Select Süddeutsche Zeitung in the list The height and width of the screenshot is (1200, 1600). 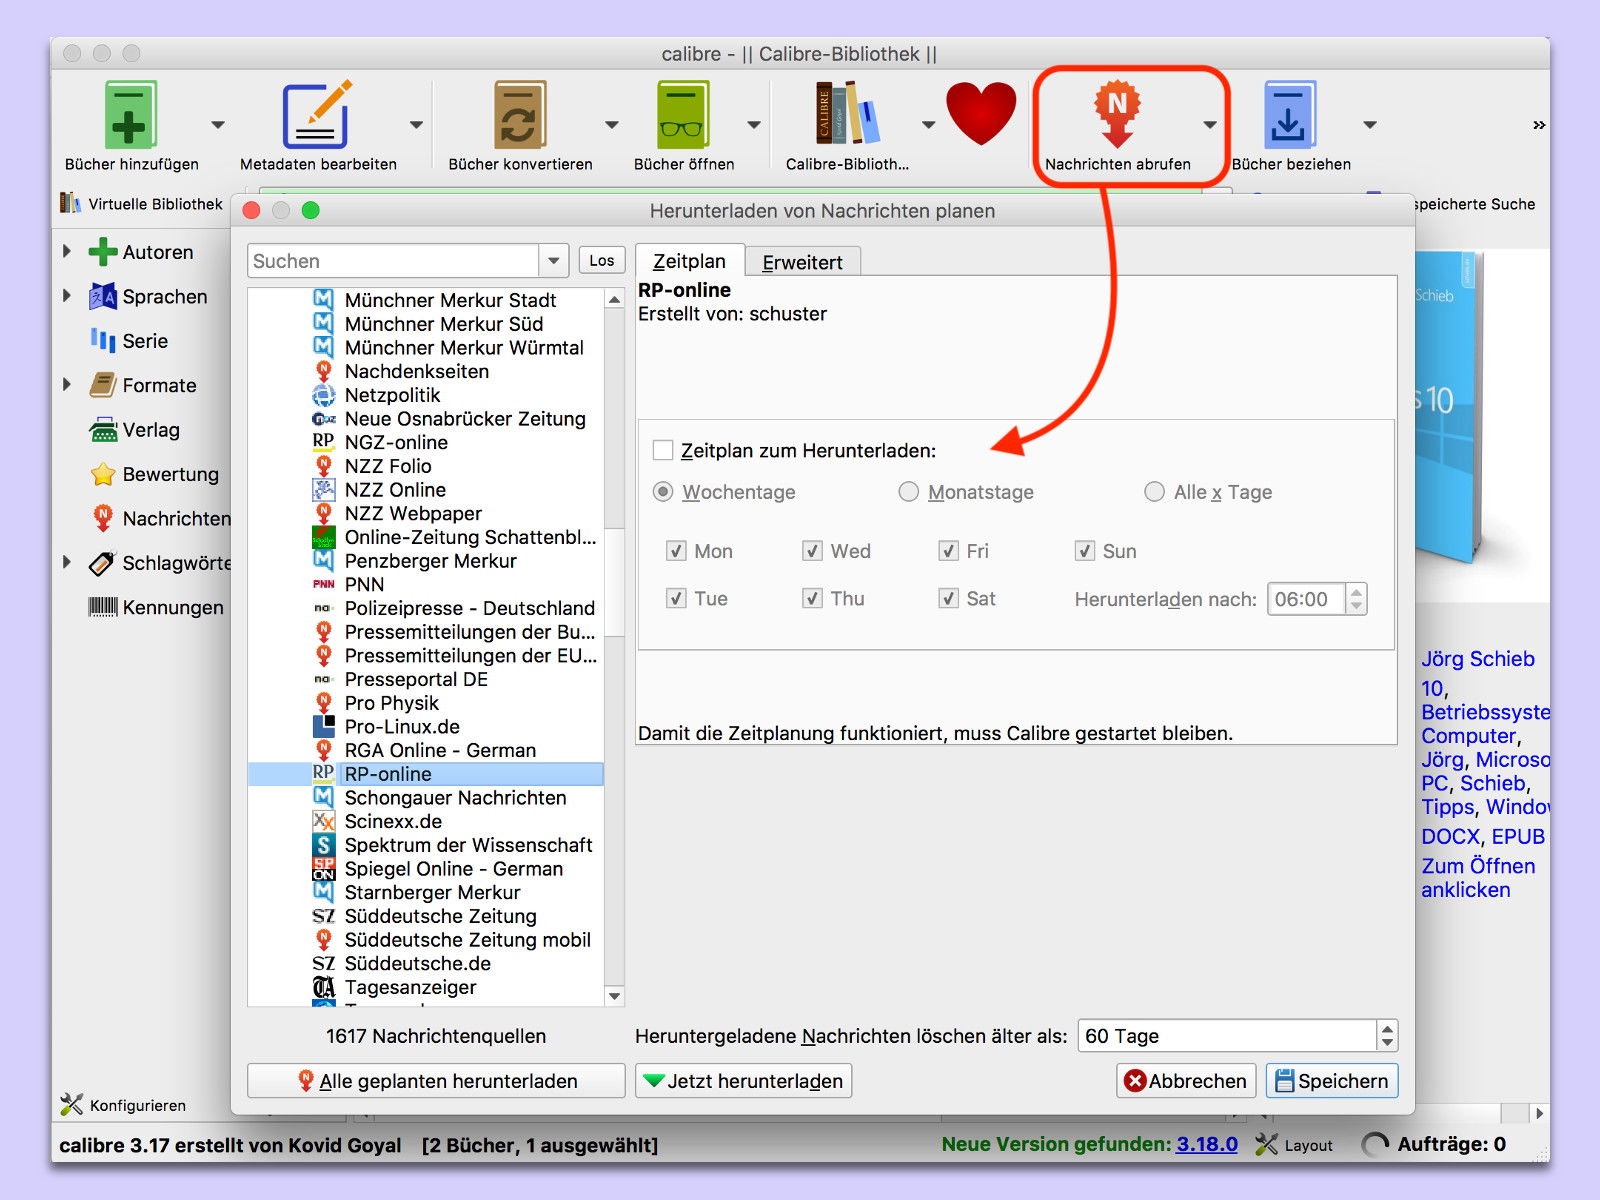point(440,916)
